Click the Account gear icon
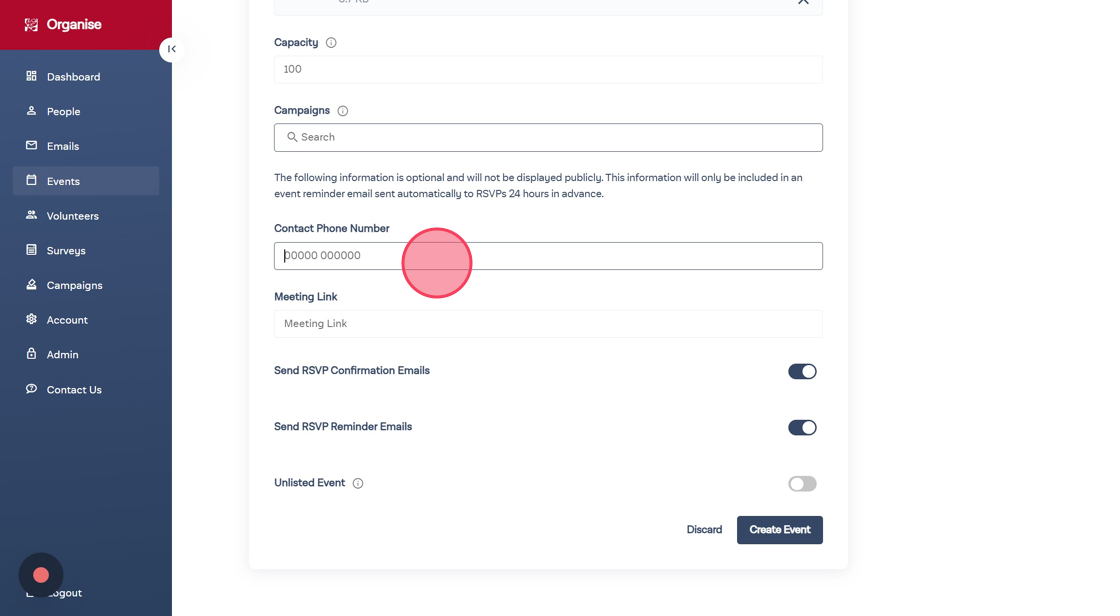The width and height of the screenshot is (1120, 616). point(31,319)
